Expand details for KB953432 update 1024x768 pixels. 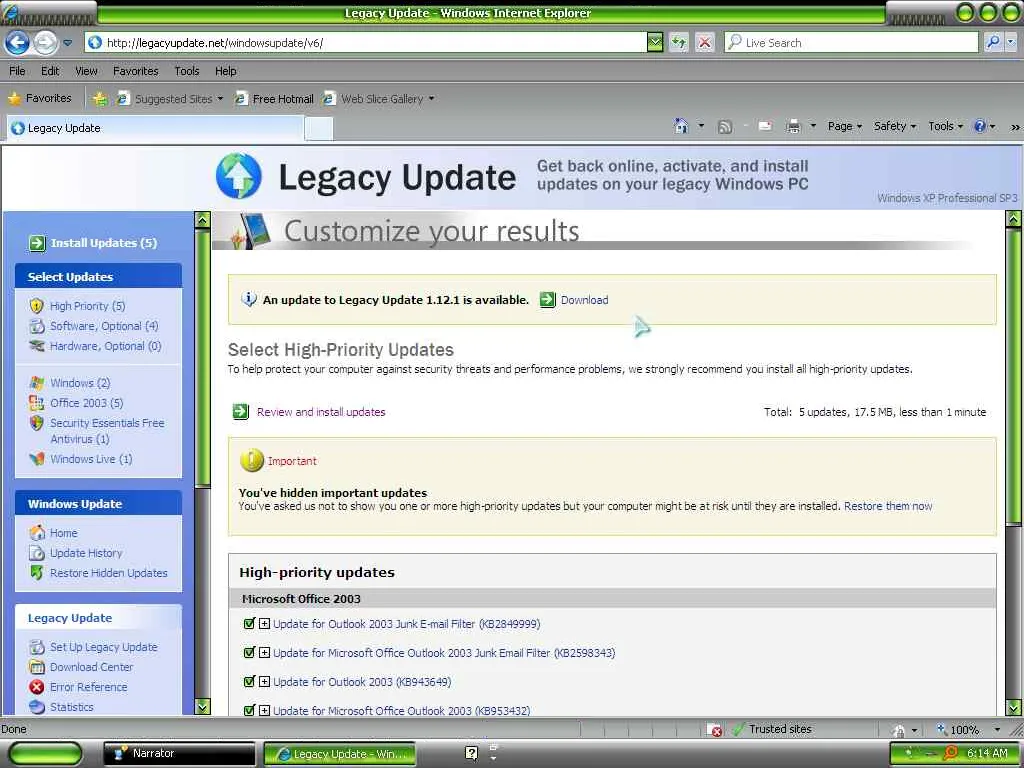click(x=264, y=710)
